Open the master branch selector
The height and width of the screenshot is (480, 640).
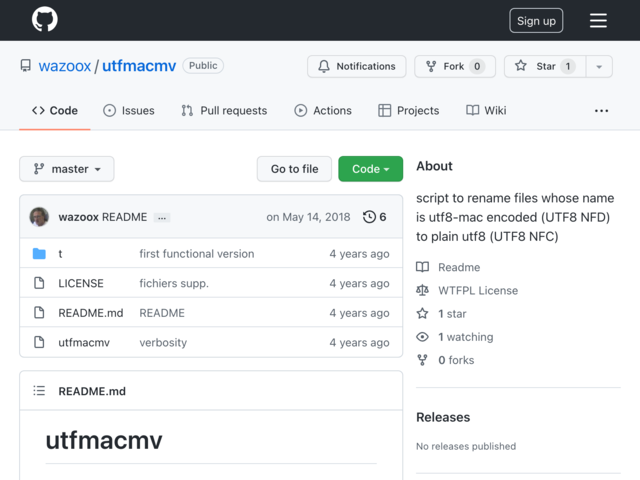click(x=67, y=169)
